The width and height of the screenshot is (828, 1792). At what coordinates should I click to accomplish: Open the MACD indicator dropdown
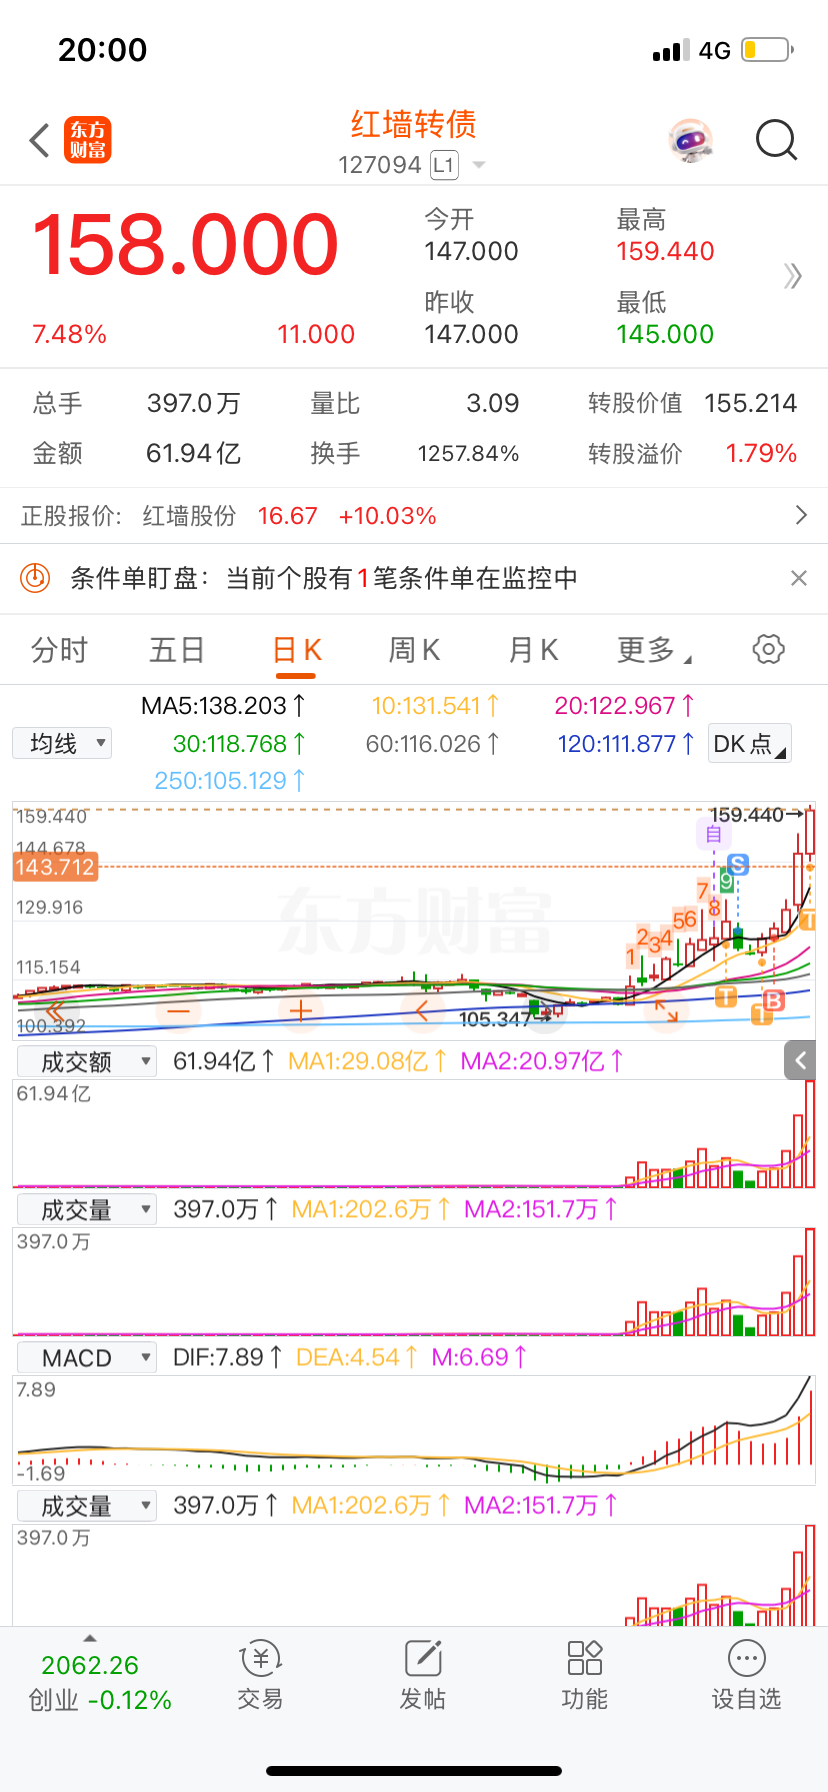pos(86,1357)
